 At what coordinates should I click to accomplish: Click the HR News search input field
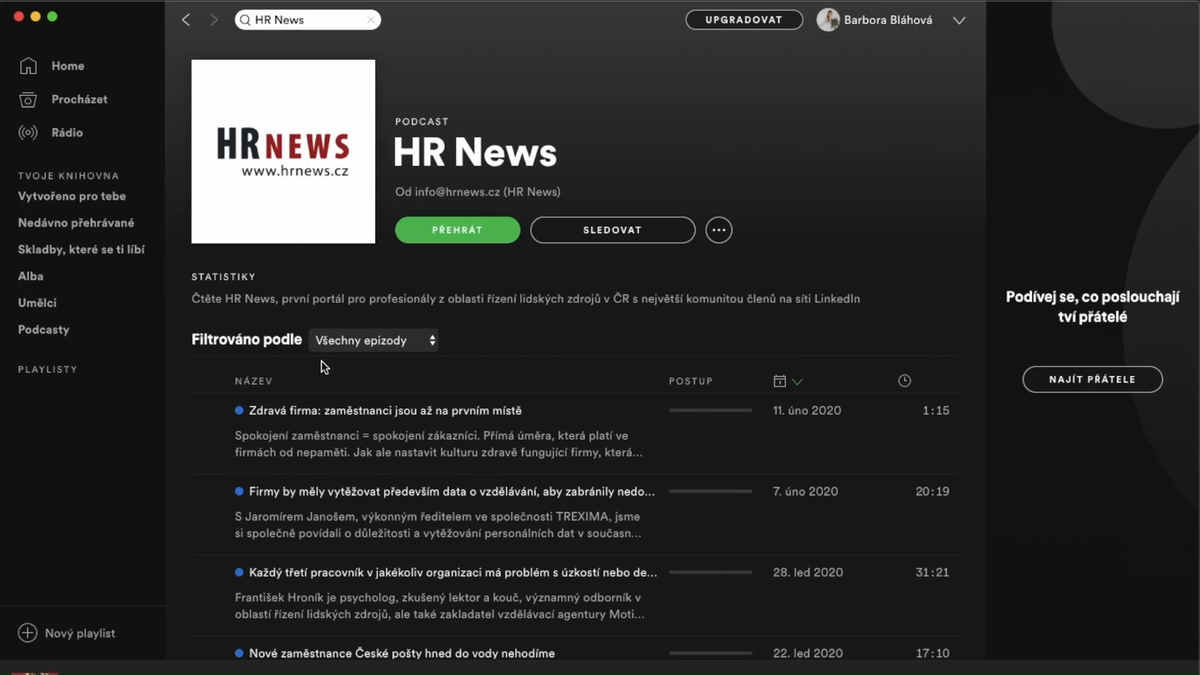point(308,20)
